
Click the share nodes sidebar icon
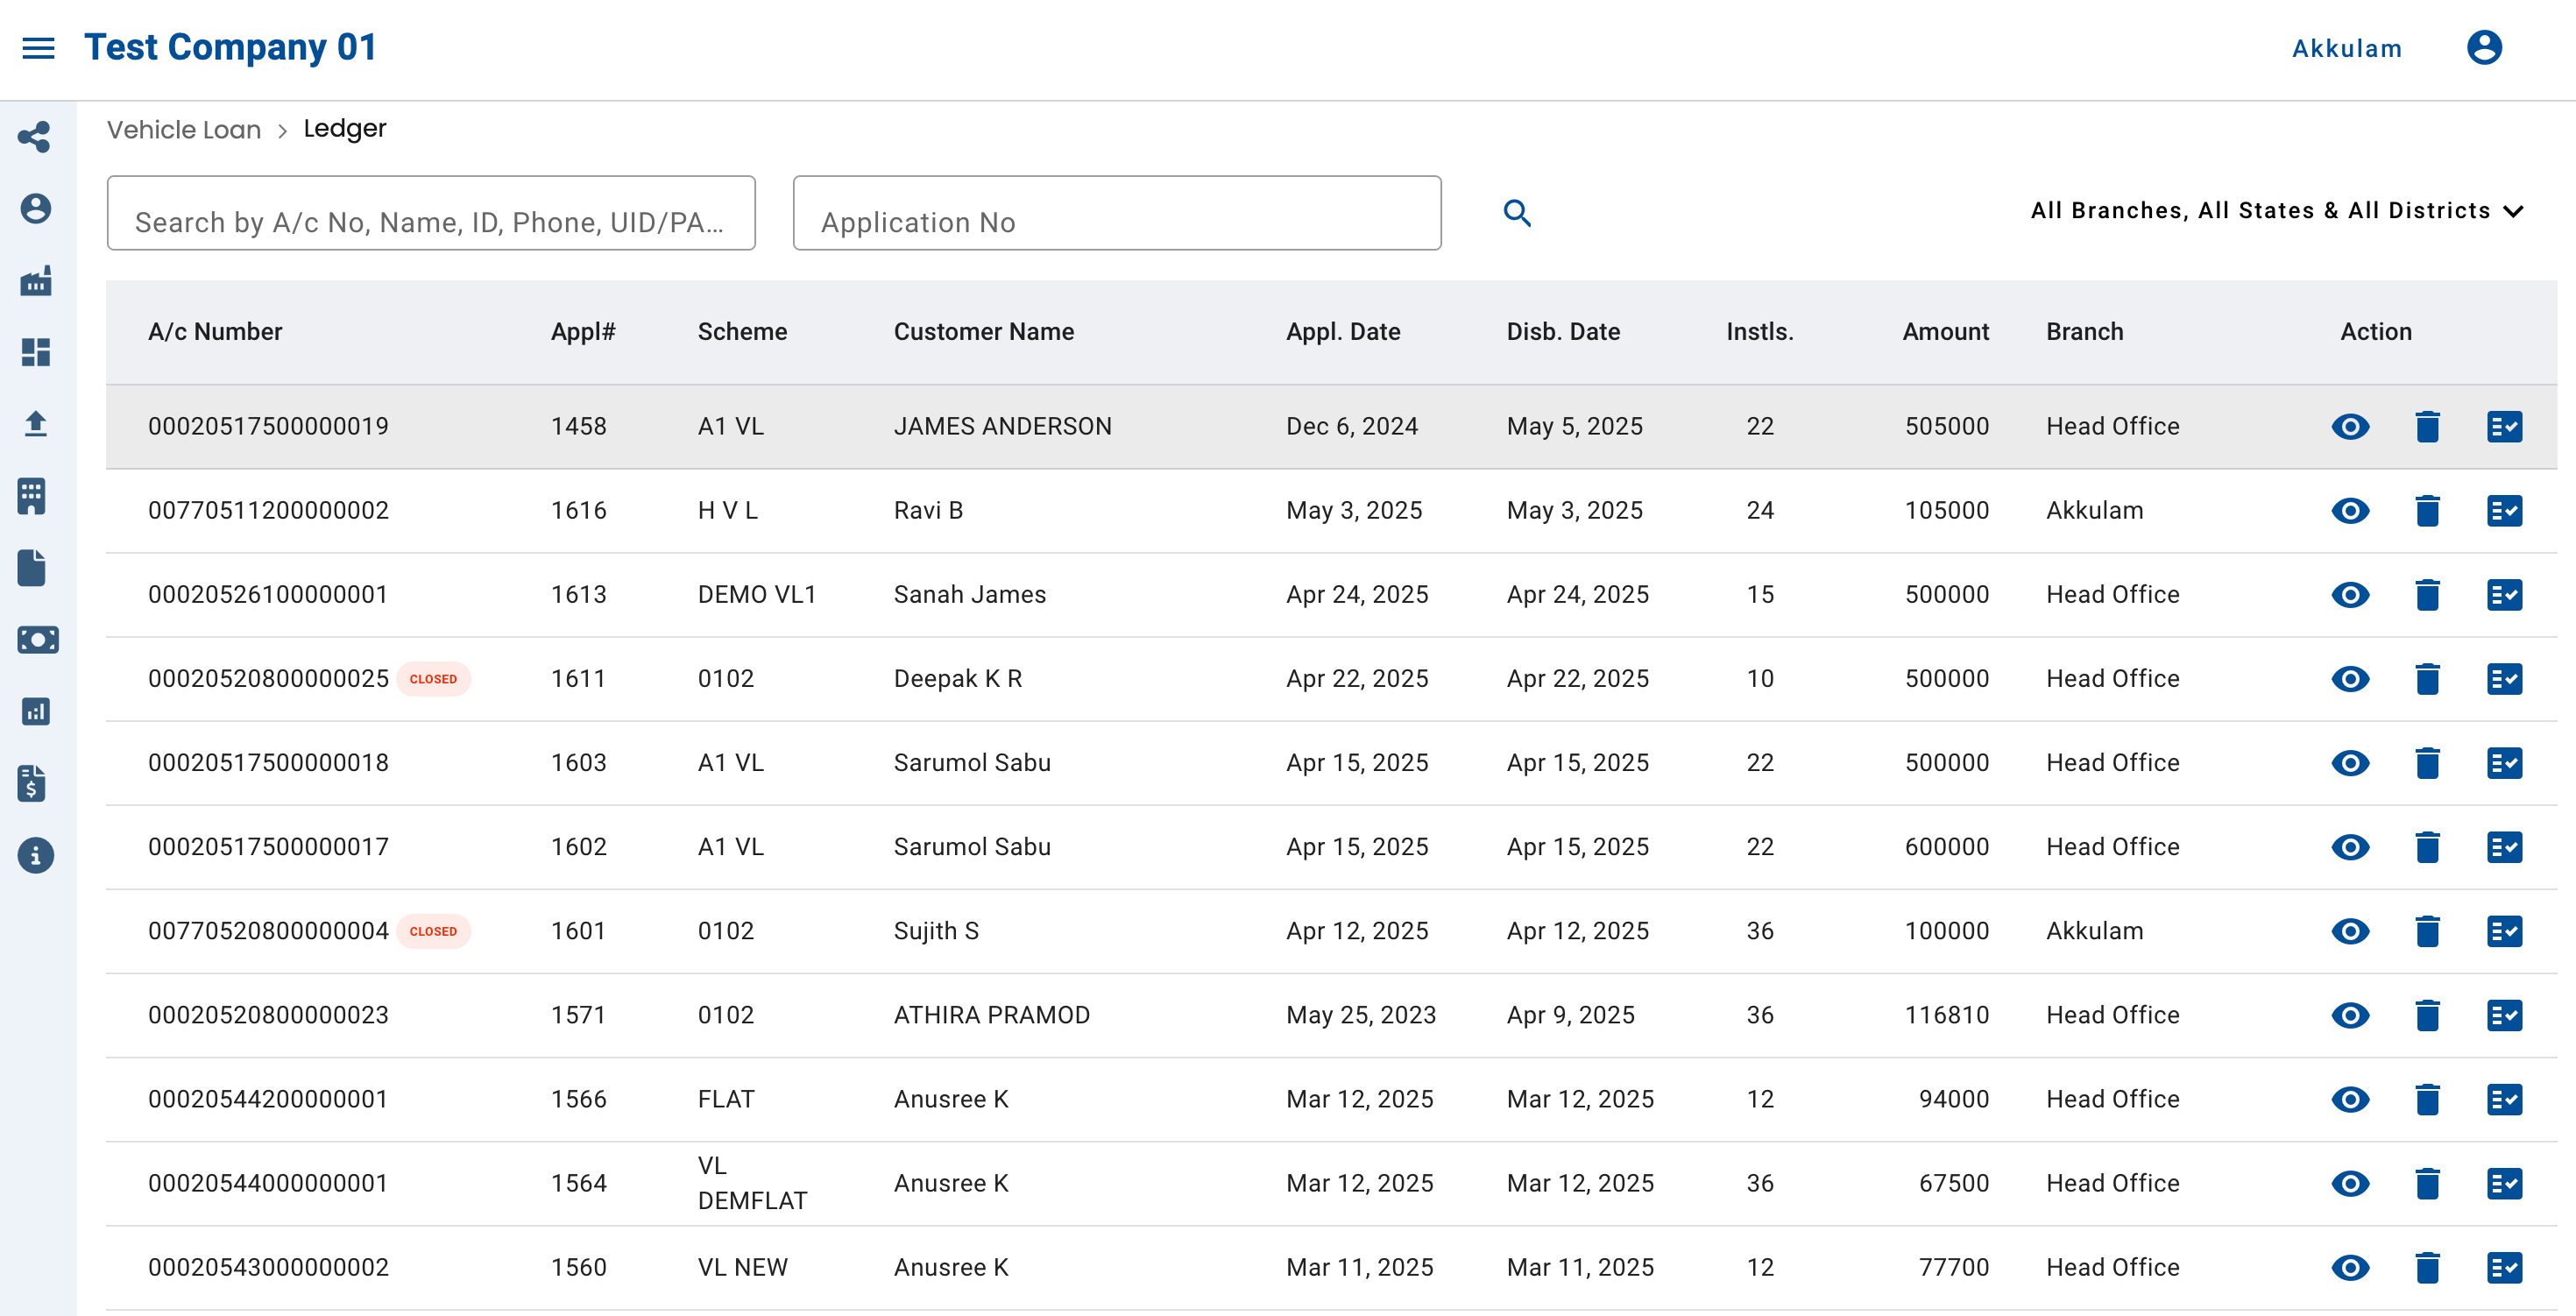coord(35,137)
